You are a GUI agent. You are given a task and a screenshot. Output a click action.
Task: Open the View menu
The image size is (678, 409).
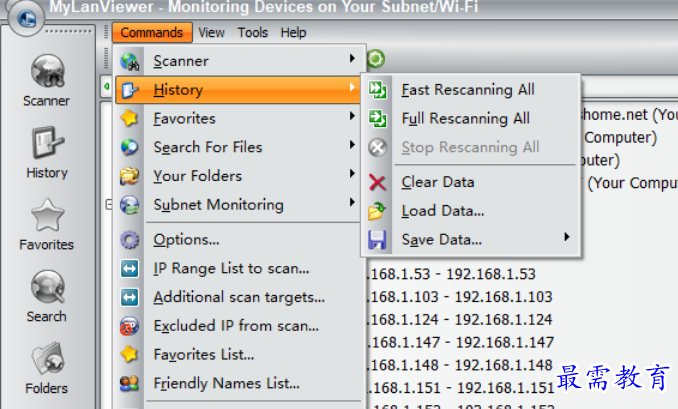tap(211, 32)
